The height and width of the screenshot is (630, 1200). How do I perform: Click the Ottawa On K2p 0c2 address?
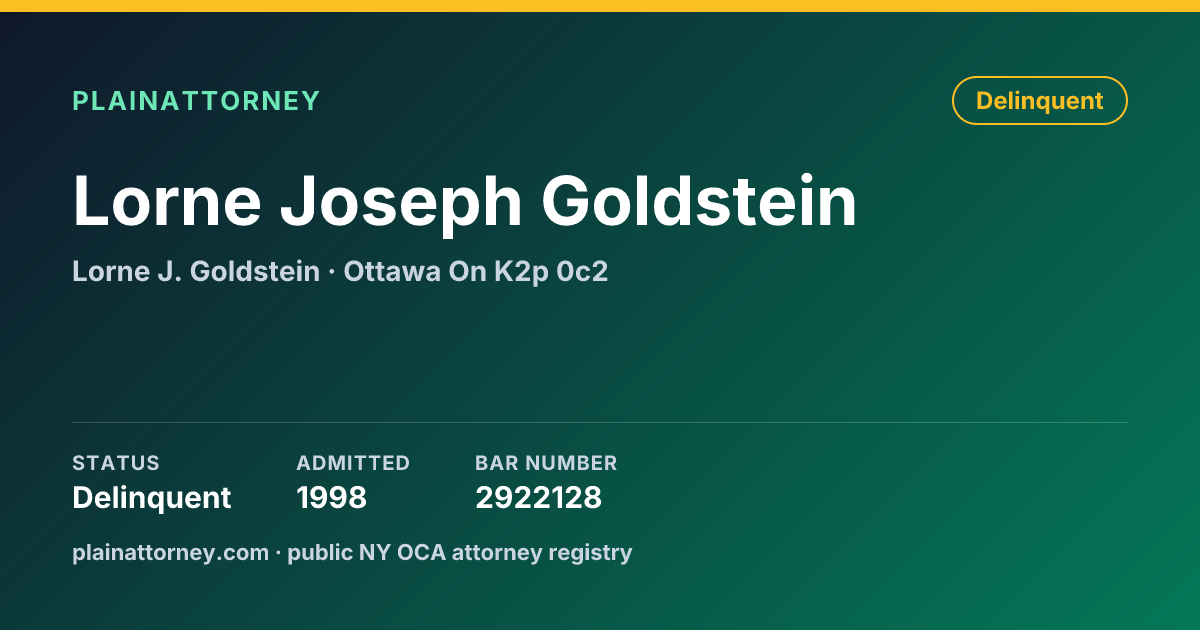476,271
